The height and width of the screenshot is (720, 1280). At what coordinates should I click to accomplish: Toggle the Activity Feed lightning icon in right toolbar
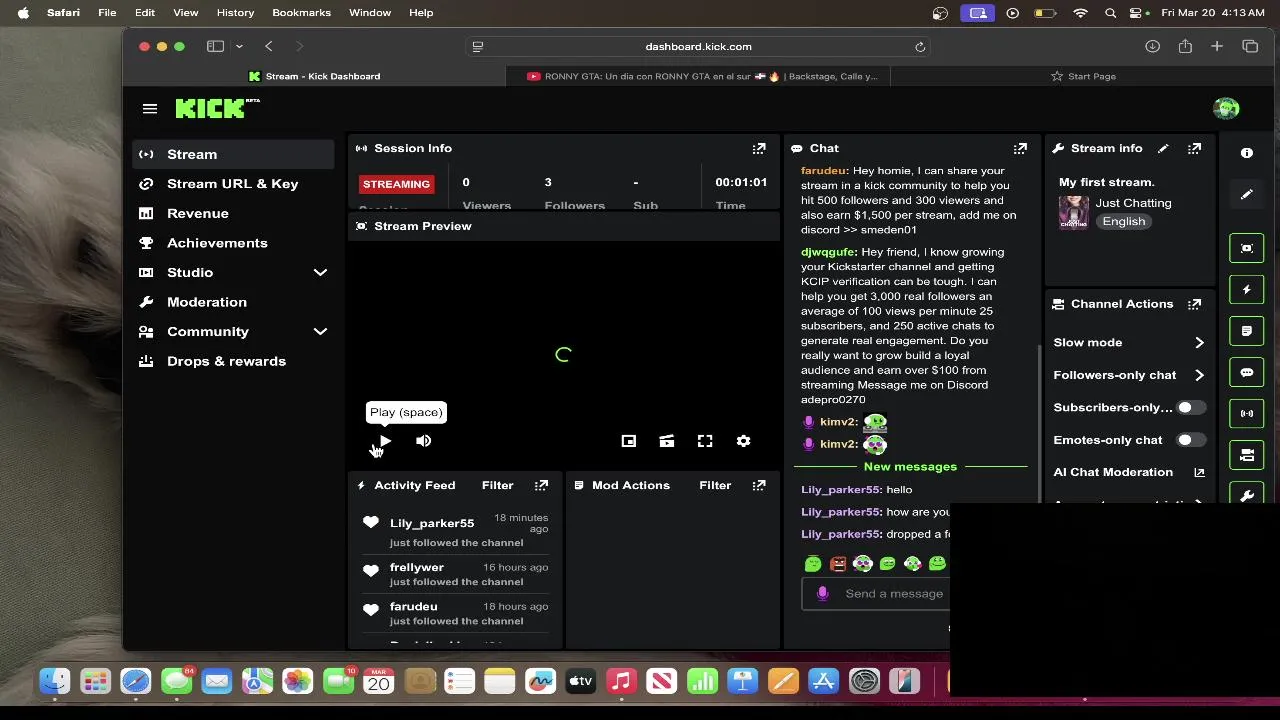[1247, 290]
